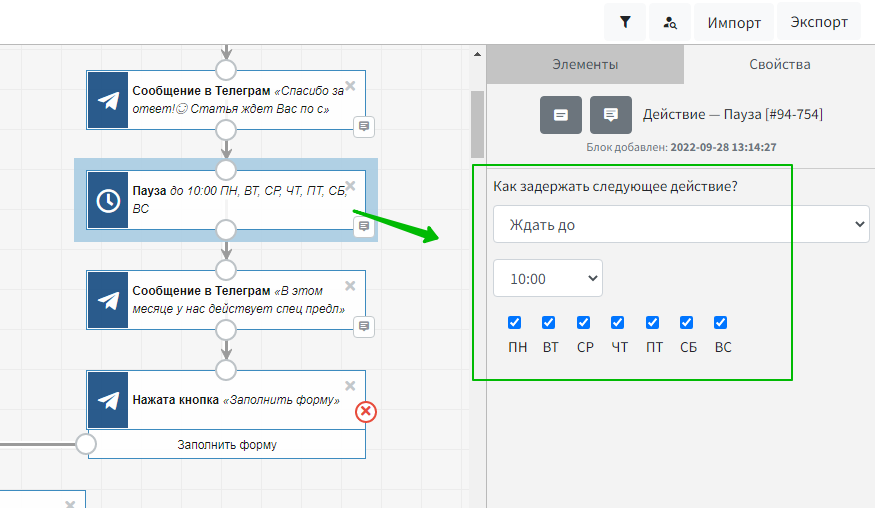The image size is (875, 508).
Task: Click the clock icon on Пауза block
Action: (x=108, y=200)
